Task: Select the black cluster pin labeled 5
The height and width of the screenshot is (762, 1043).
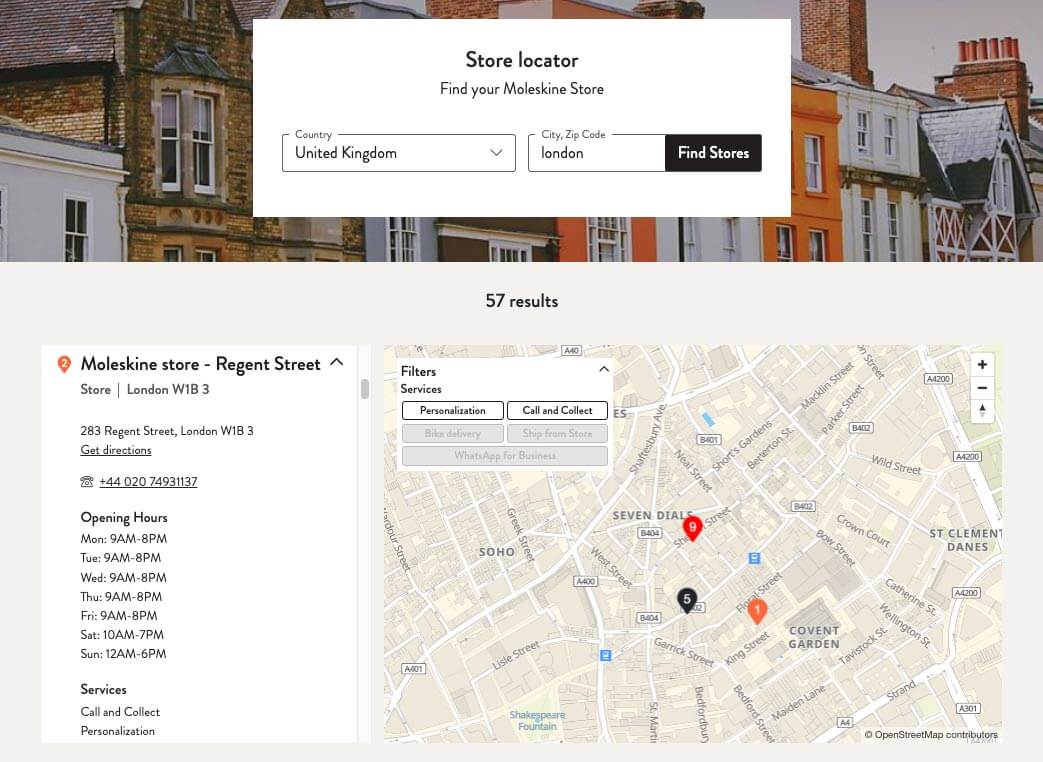Action: click(x=687, y=599)
